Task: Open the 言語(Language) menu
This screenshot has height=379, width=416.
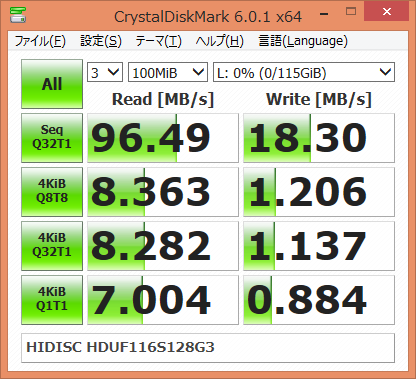Action: (x=303, y=41)
